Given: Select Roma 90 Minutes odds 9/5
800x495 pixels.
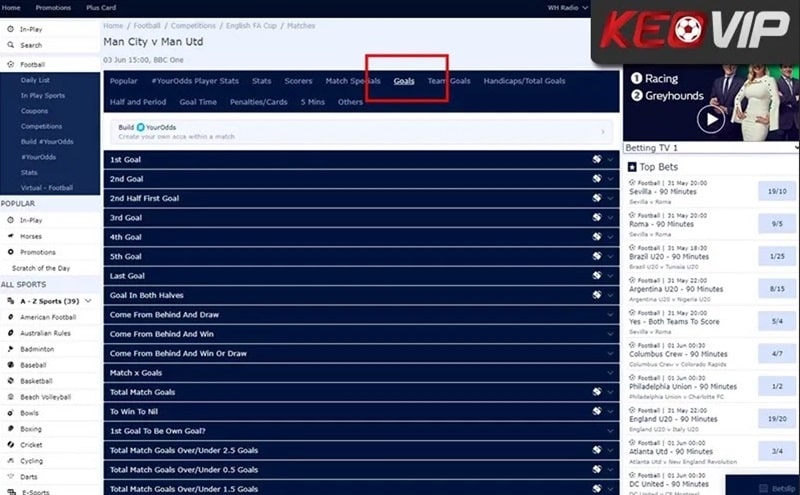Looking at the screenshot, I should [777, 224].
